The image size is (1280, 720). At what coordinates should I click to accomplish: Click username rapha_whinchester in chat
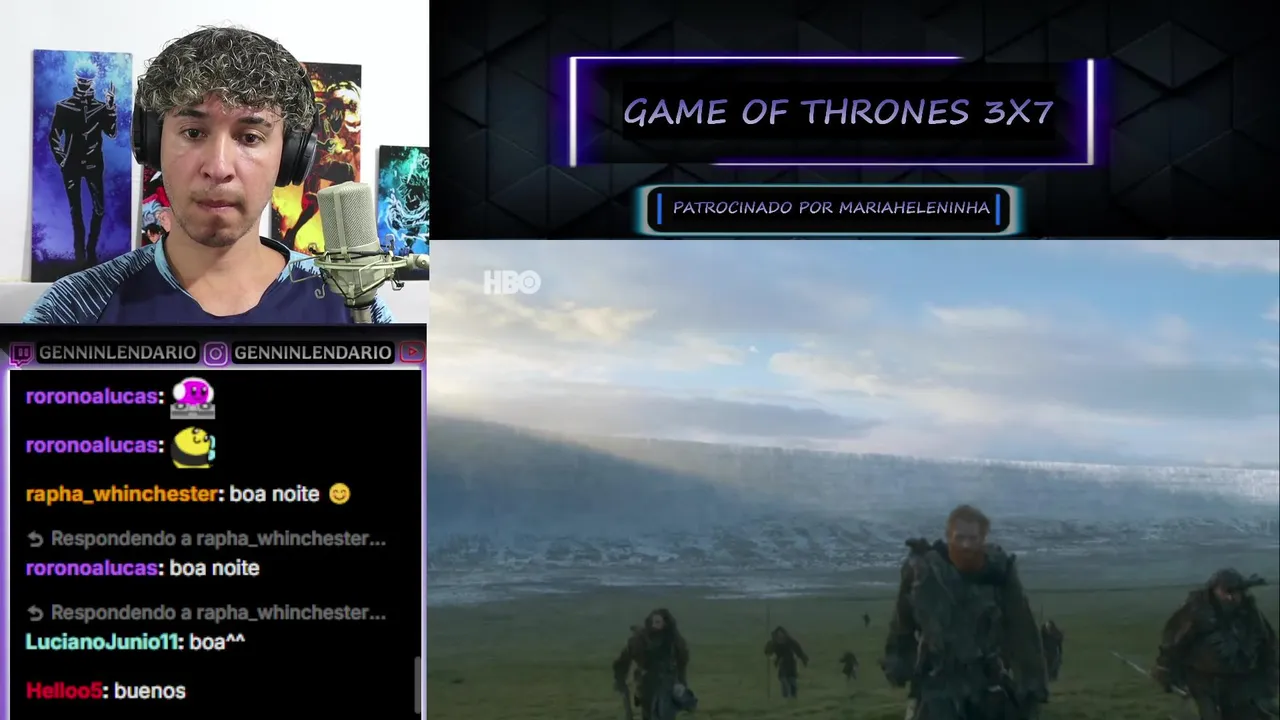coord(122,494)
